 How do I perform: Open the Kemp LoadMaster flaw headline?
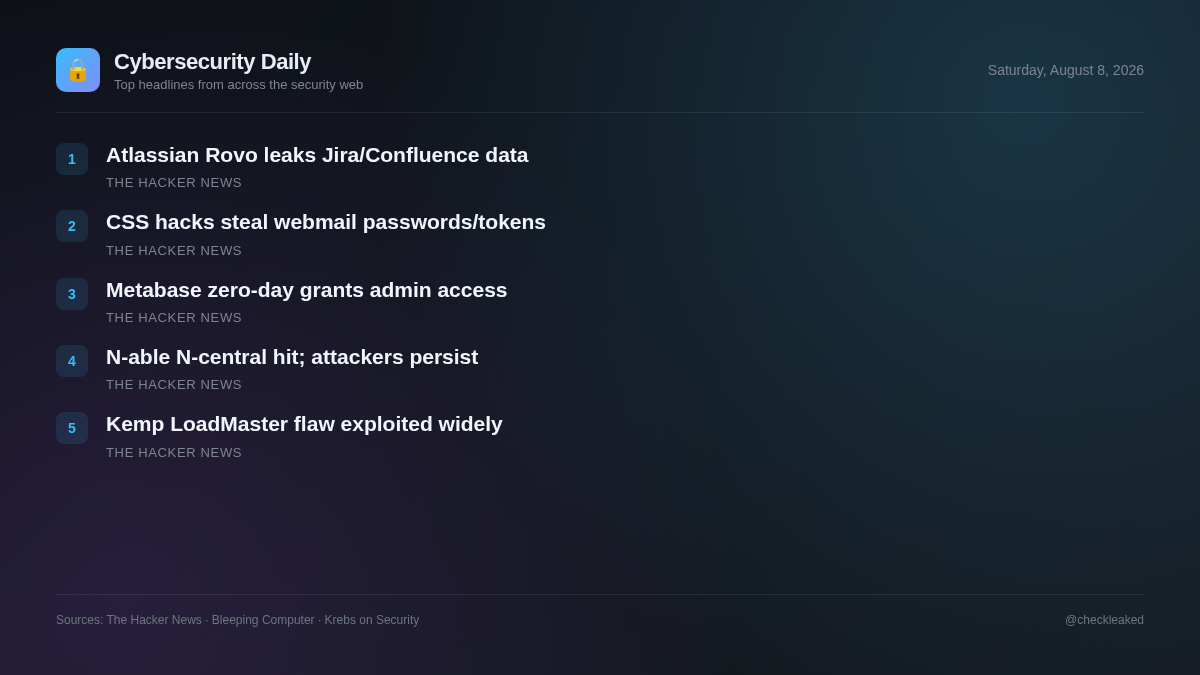click(x=304, y=424)
